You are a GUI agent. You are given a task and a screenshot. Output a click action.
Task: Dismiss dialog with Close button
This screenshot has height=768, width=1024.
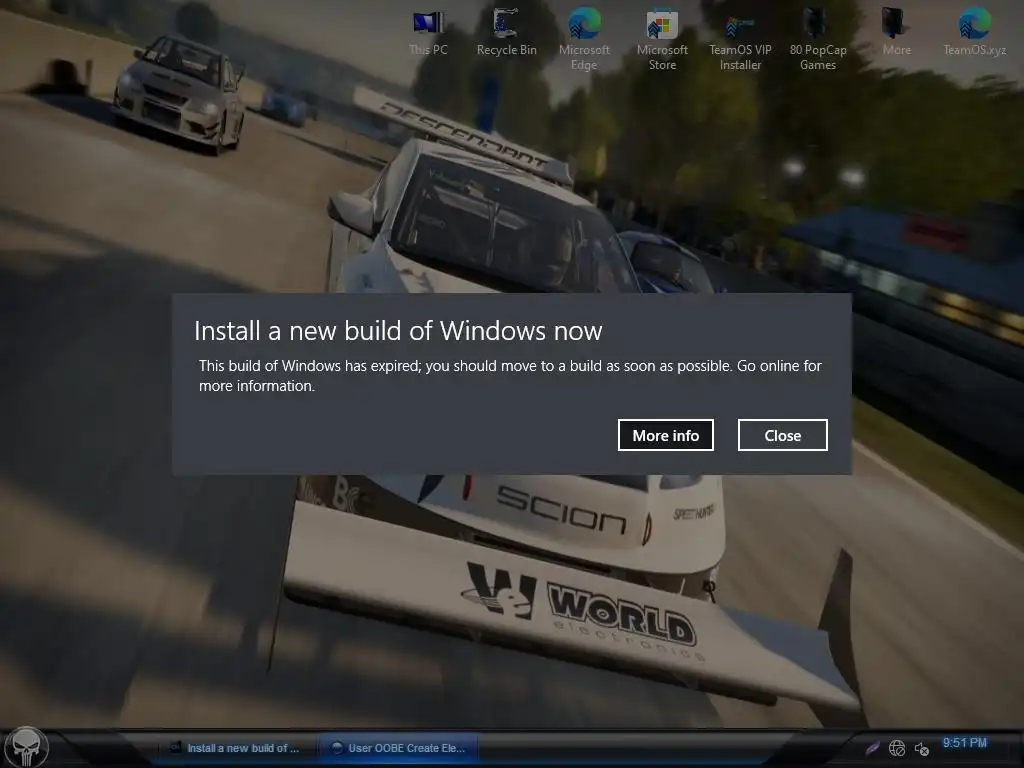click(x=782, y=435)
